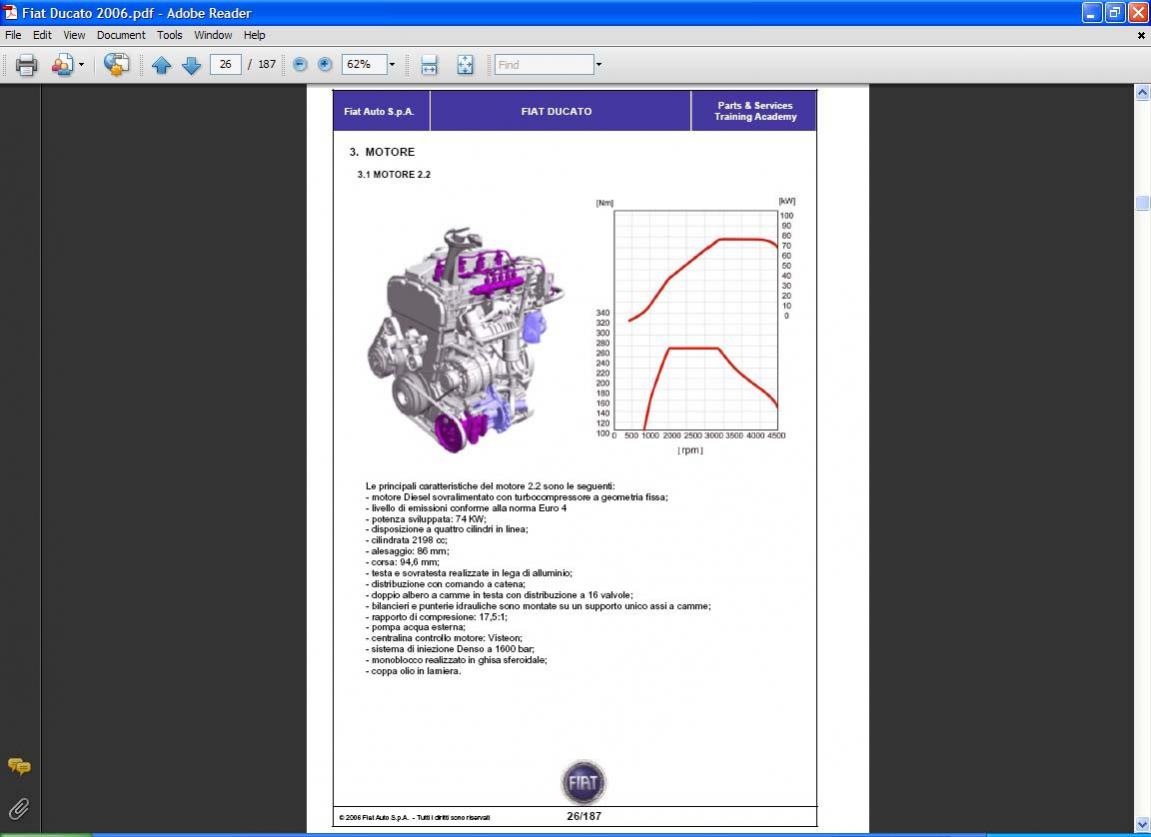Expand the Create PDF dropdown arrow

81,65
